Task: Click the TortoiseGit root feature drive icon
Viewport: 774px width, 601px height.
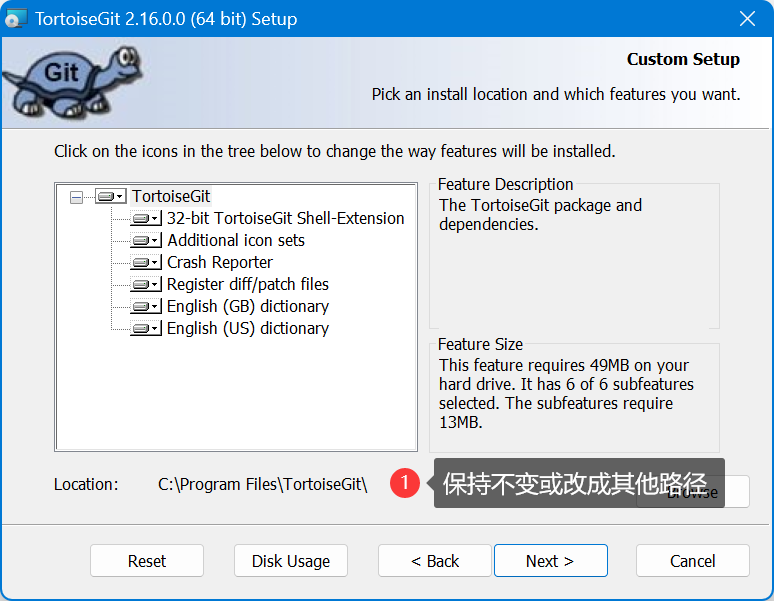Action: point(111,197)
